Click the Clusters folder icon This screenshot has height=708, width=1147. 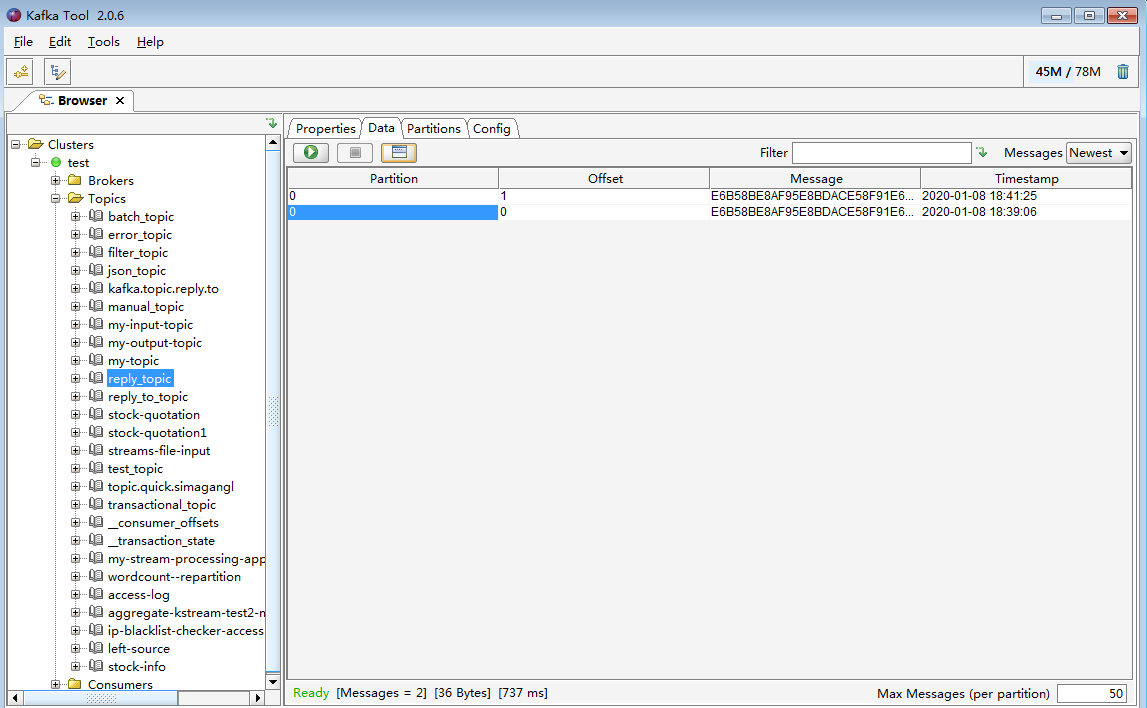coord(35,144)
